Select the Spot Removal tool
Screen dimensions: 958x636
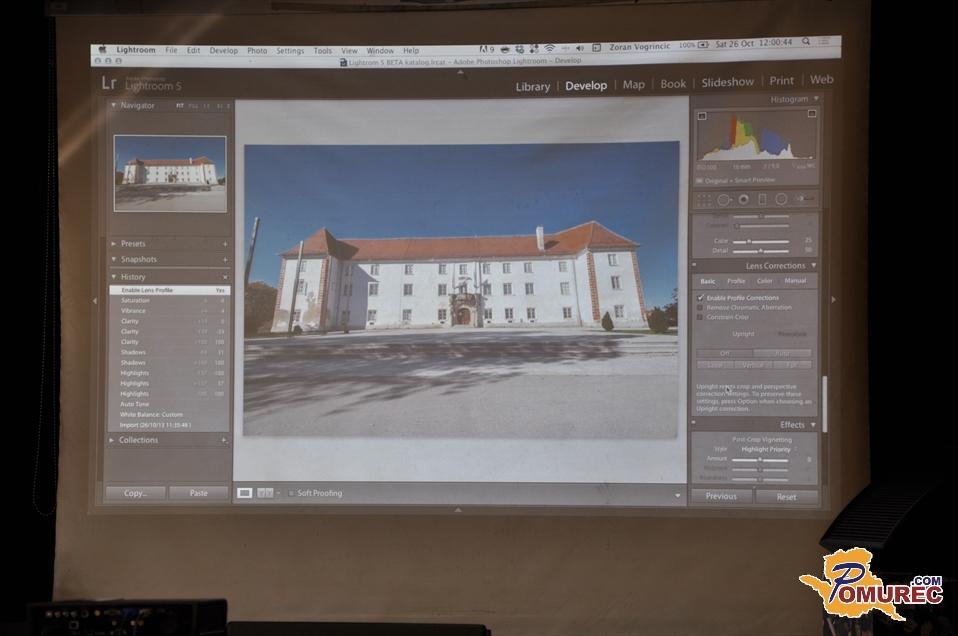tap(723, 199)
